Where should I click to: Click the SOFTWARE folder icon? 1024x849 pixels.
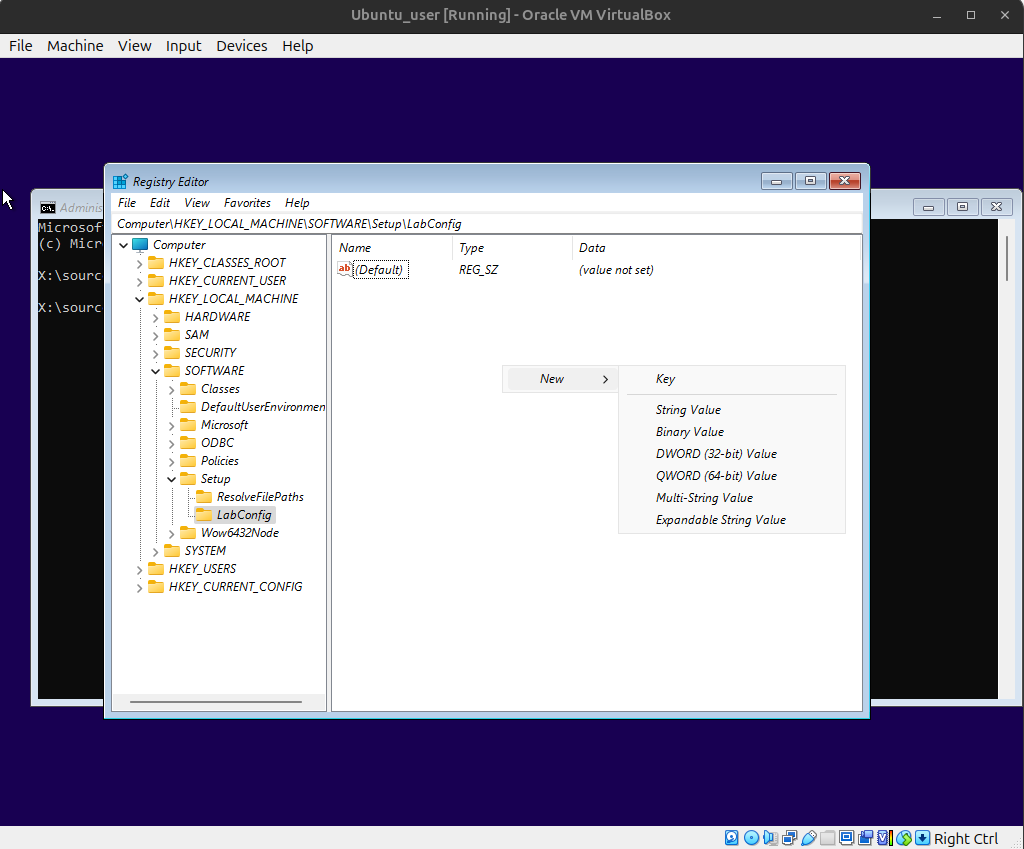pos(172,371)
